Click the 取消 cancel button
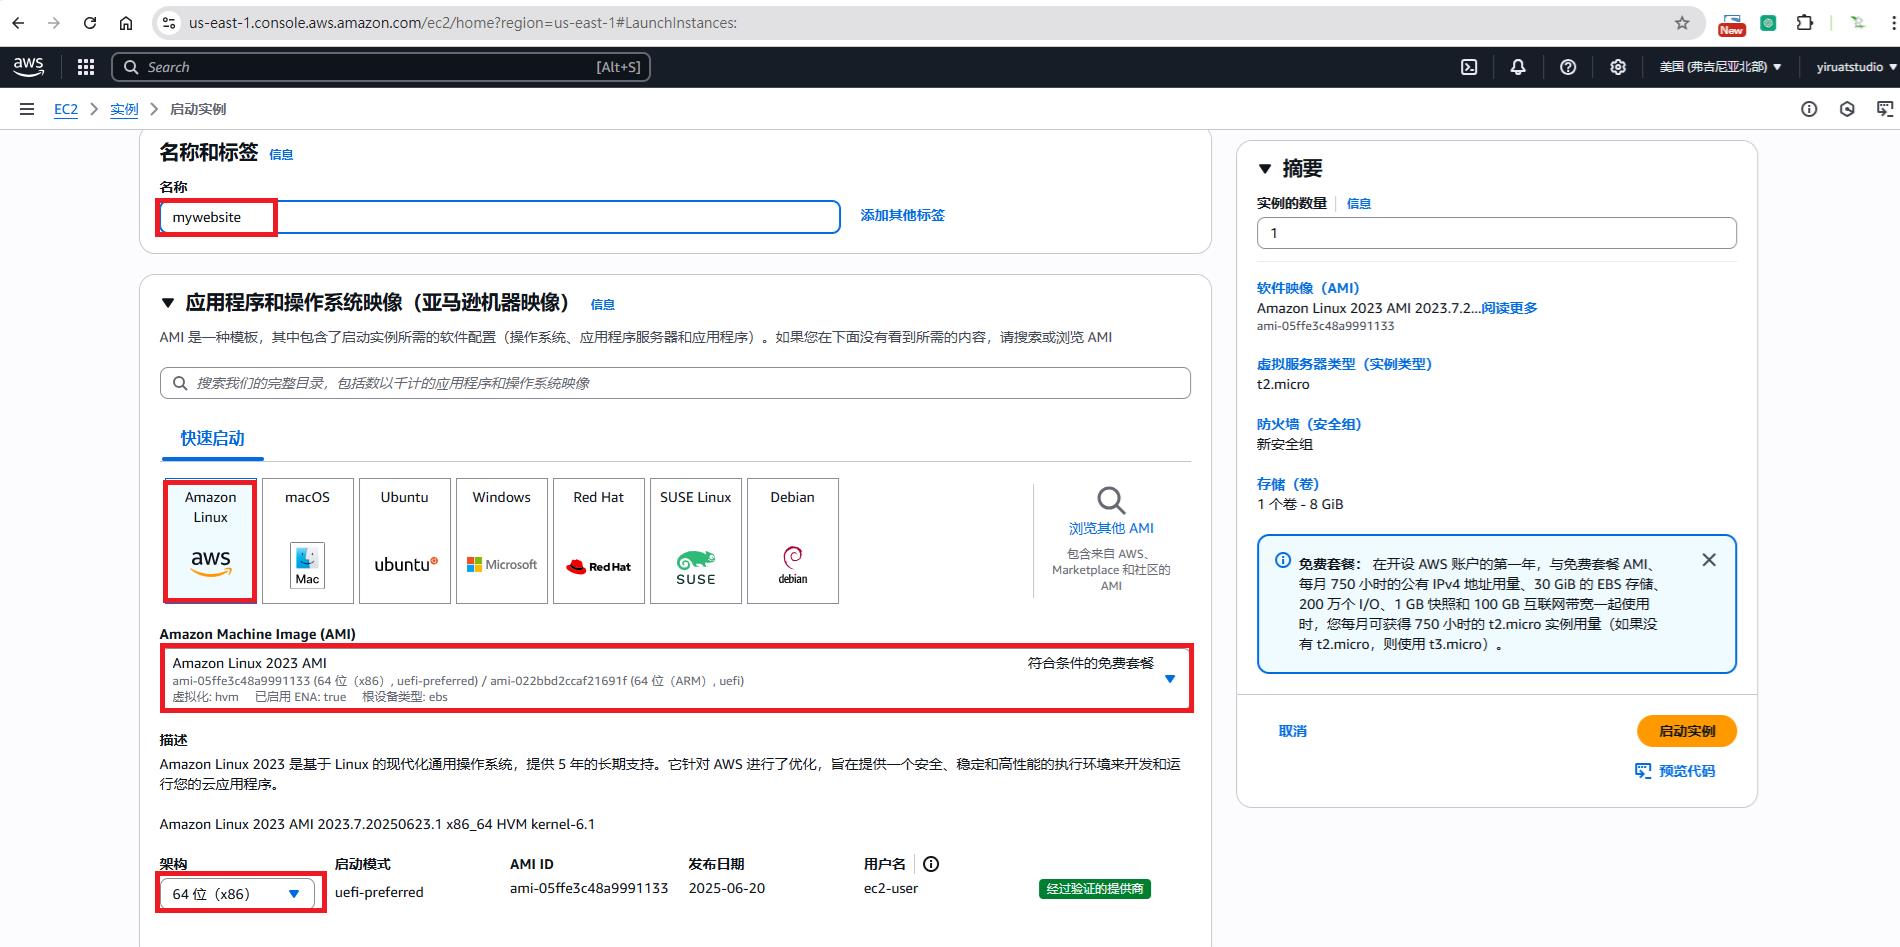This screenshot has width=1900, height=947. click(x=1293, y=731)
